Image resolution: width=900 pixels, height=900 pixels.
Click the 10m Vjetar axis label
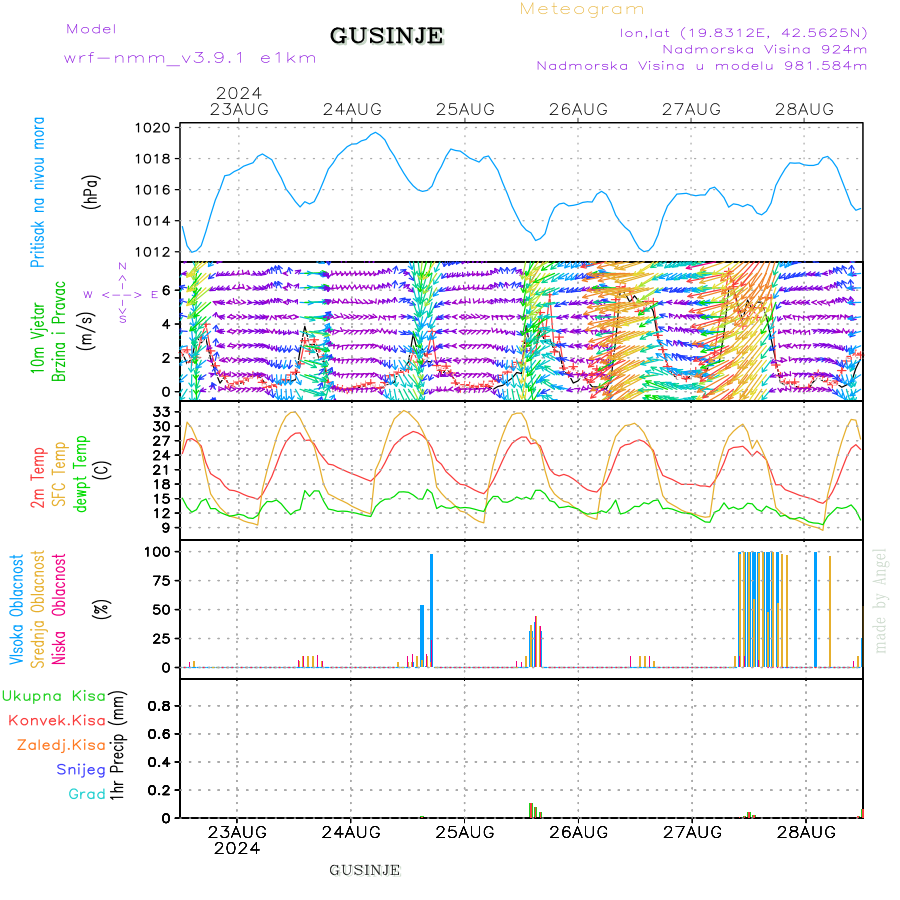point(37,338)
